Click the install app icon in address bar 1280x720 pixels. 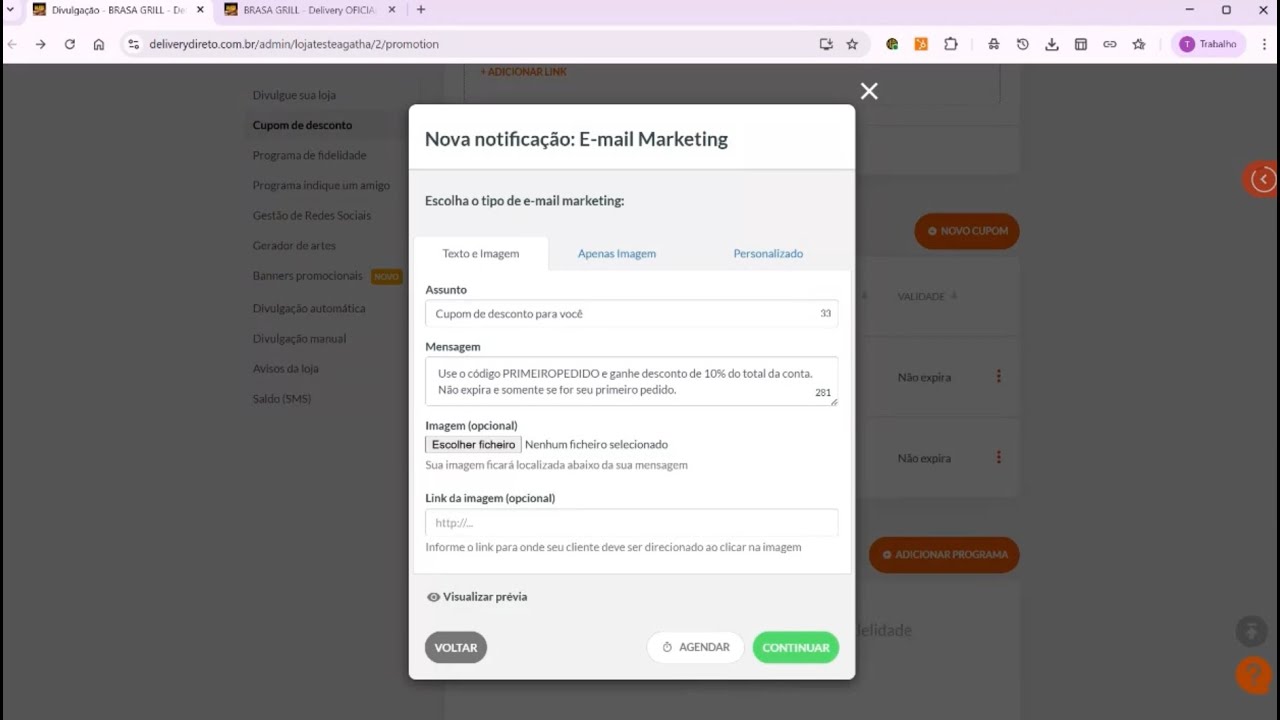826,44
